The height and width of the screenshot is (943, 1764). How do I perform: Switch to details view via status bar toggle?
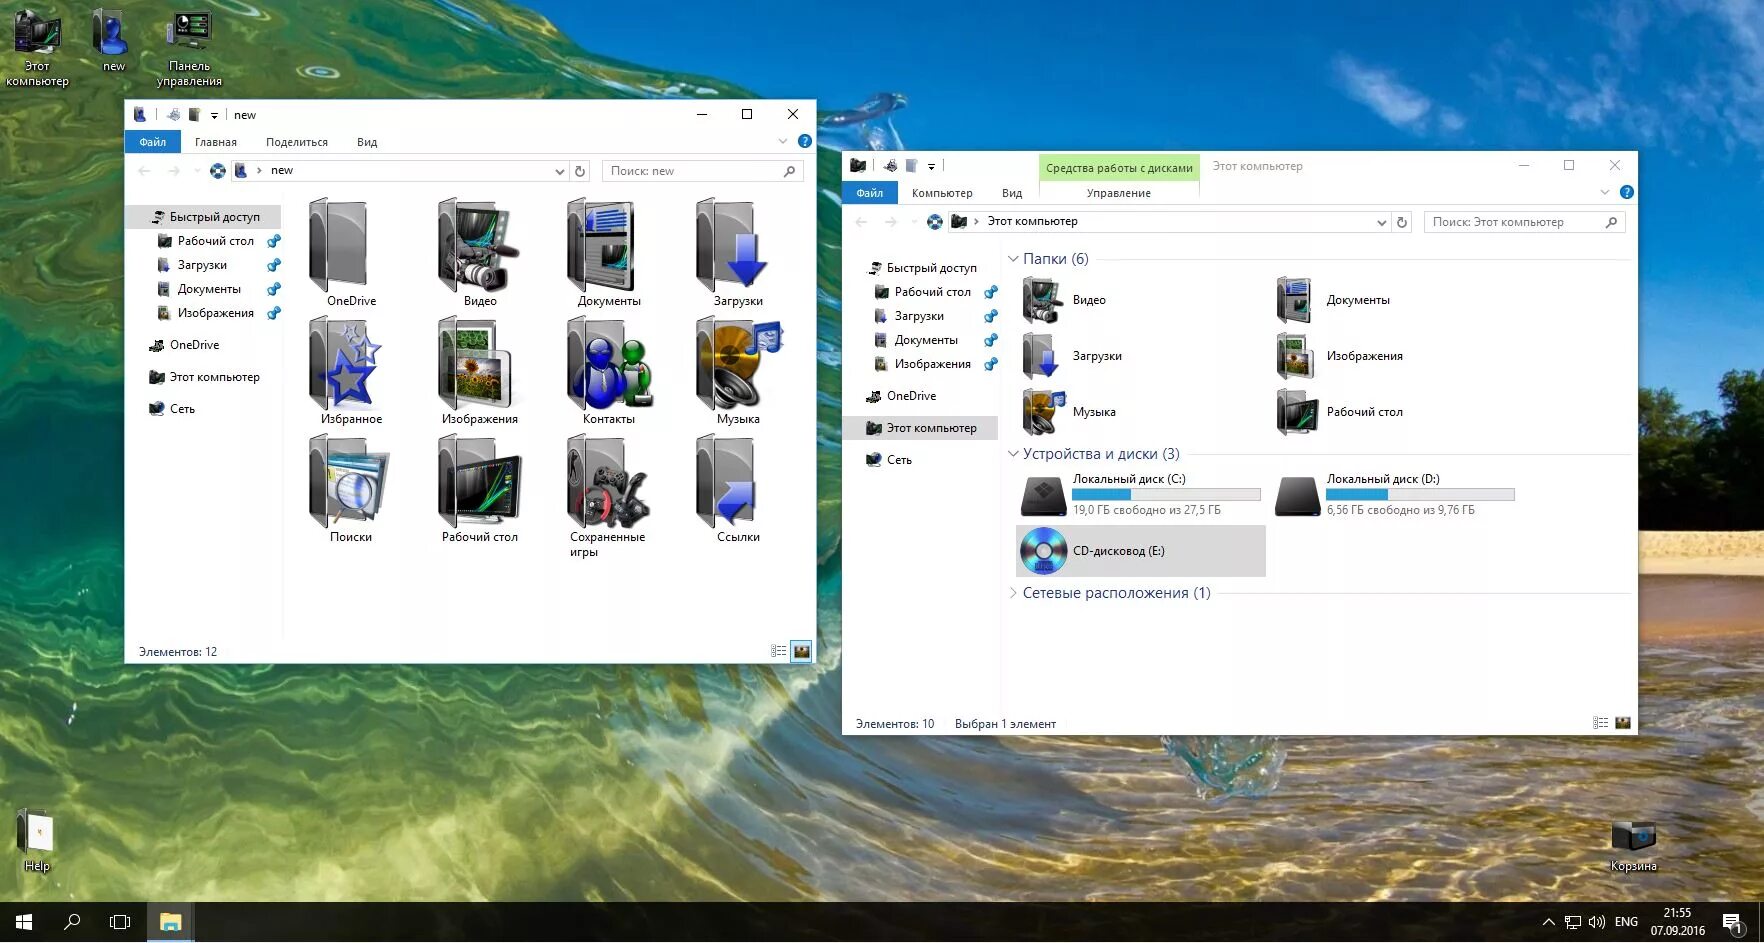tap(779, 651)
